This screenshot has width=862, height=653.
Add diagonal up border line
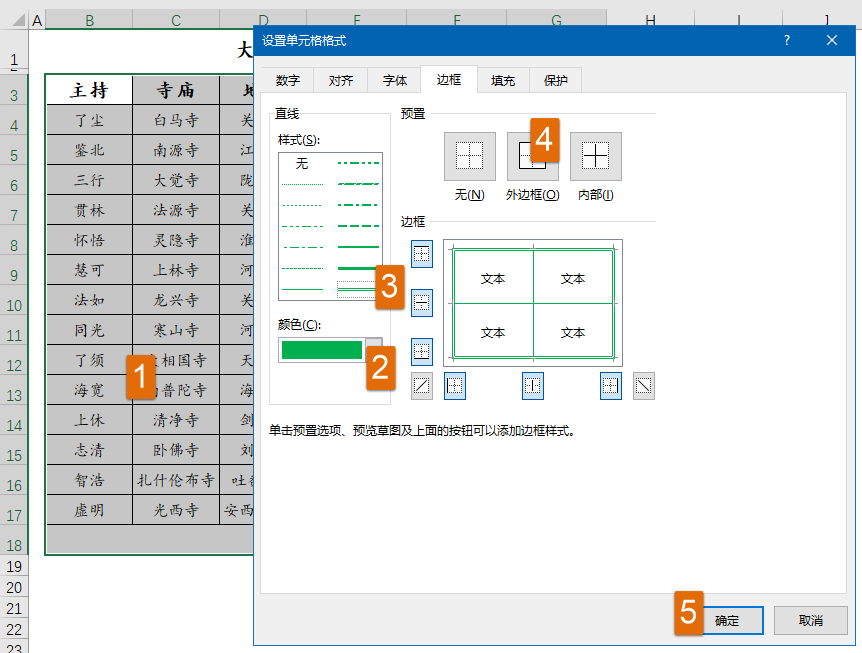[422, 386]
